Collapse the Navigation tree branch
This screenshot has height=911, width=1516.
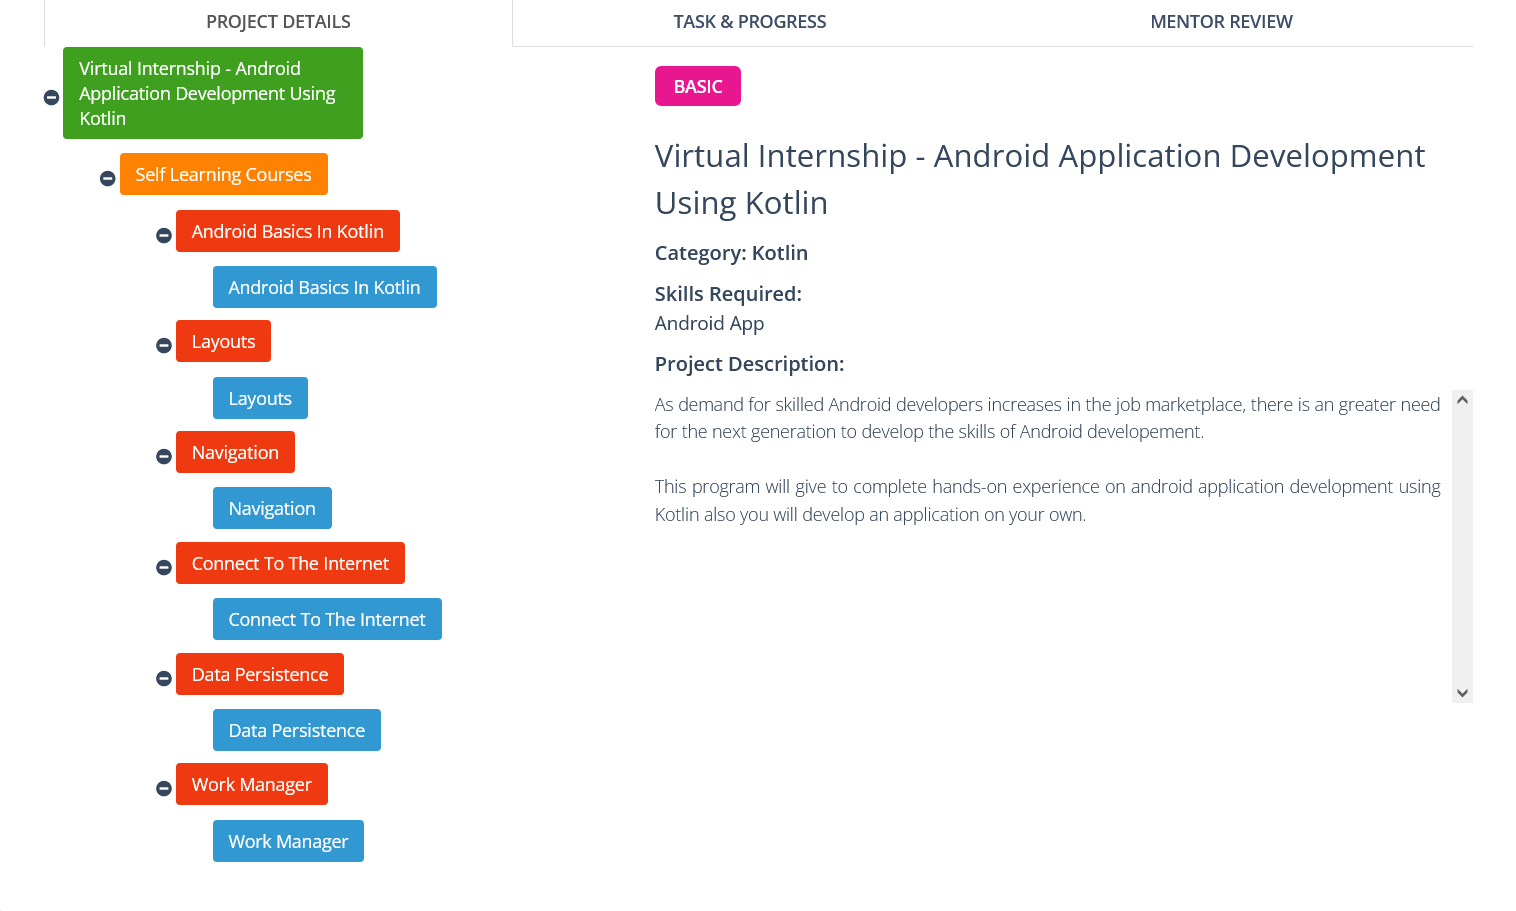(x=163, y=455)
